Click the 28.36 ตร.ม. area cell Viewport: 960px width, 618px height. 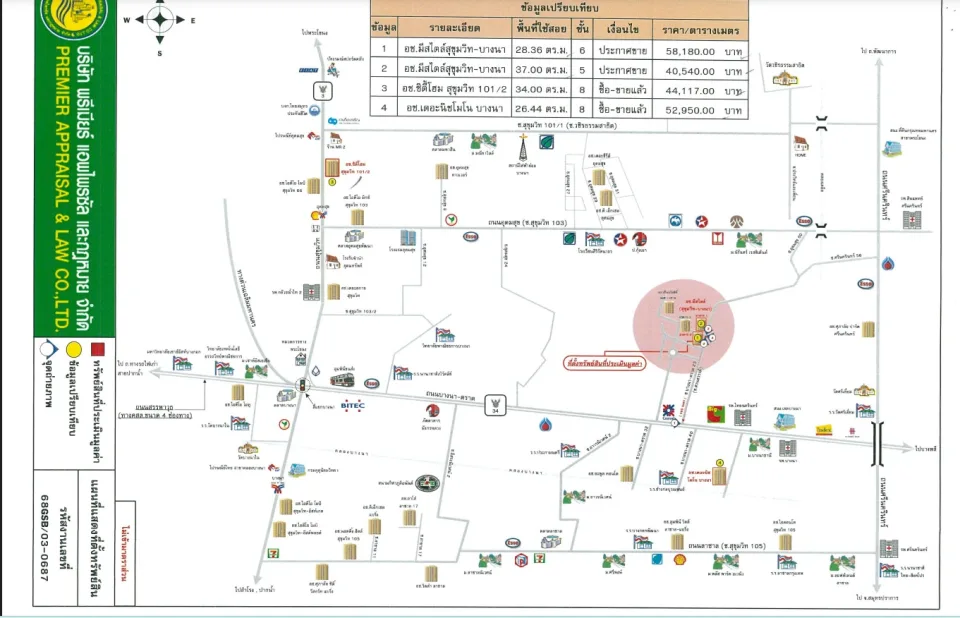click(541, 50)
